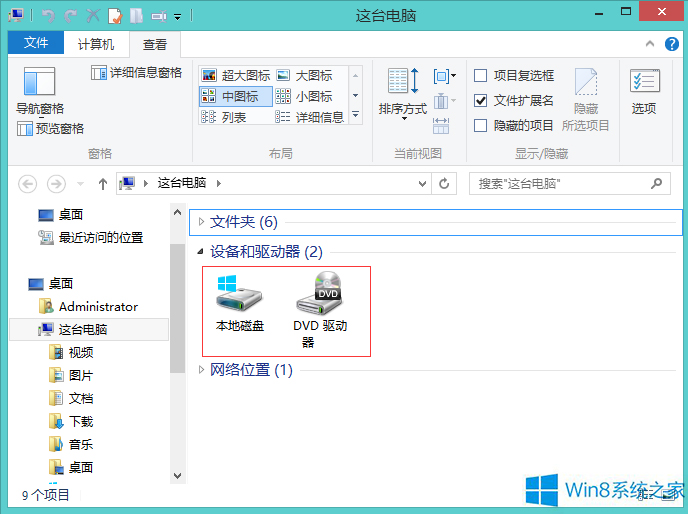Open the Downloads (下载) folder
The height and width of the screenshot is (514, 688).
click(x=71, y=422)
